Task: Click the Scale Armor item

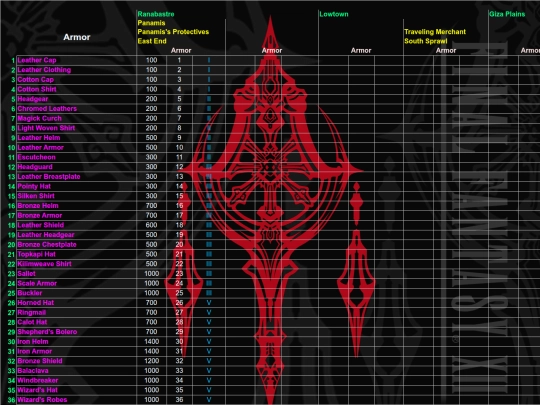Action: pos(37,283)
